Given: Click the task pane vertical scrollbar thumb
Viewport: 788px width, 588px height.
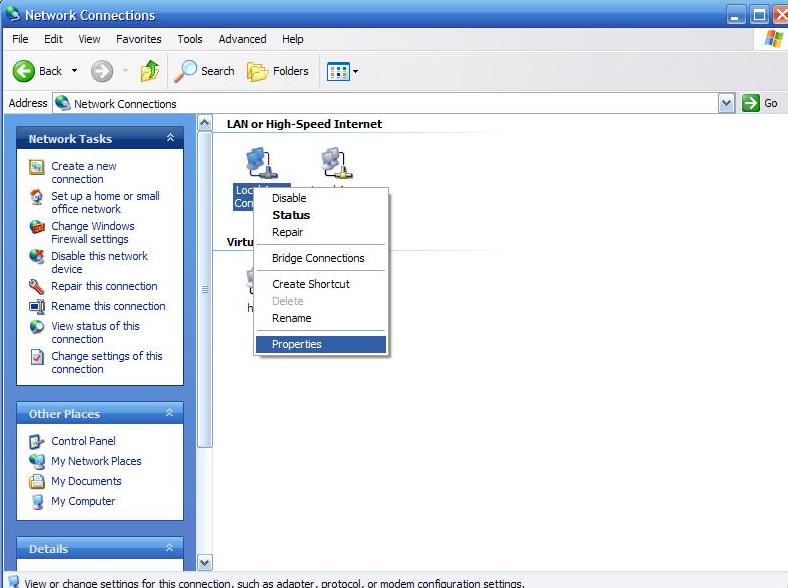Looking at the screenshot, I should point(205,289).
